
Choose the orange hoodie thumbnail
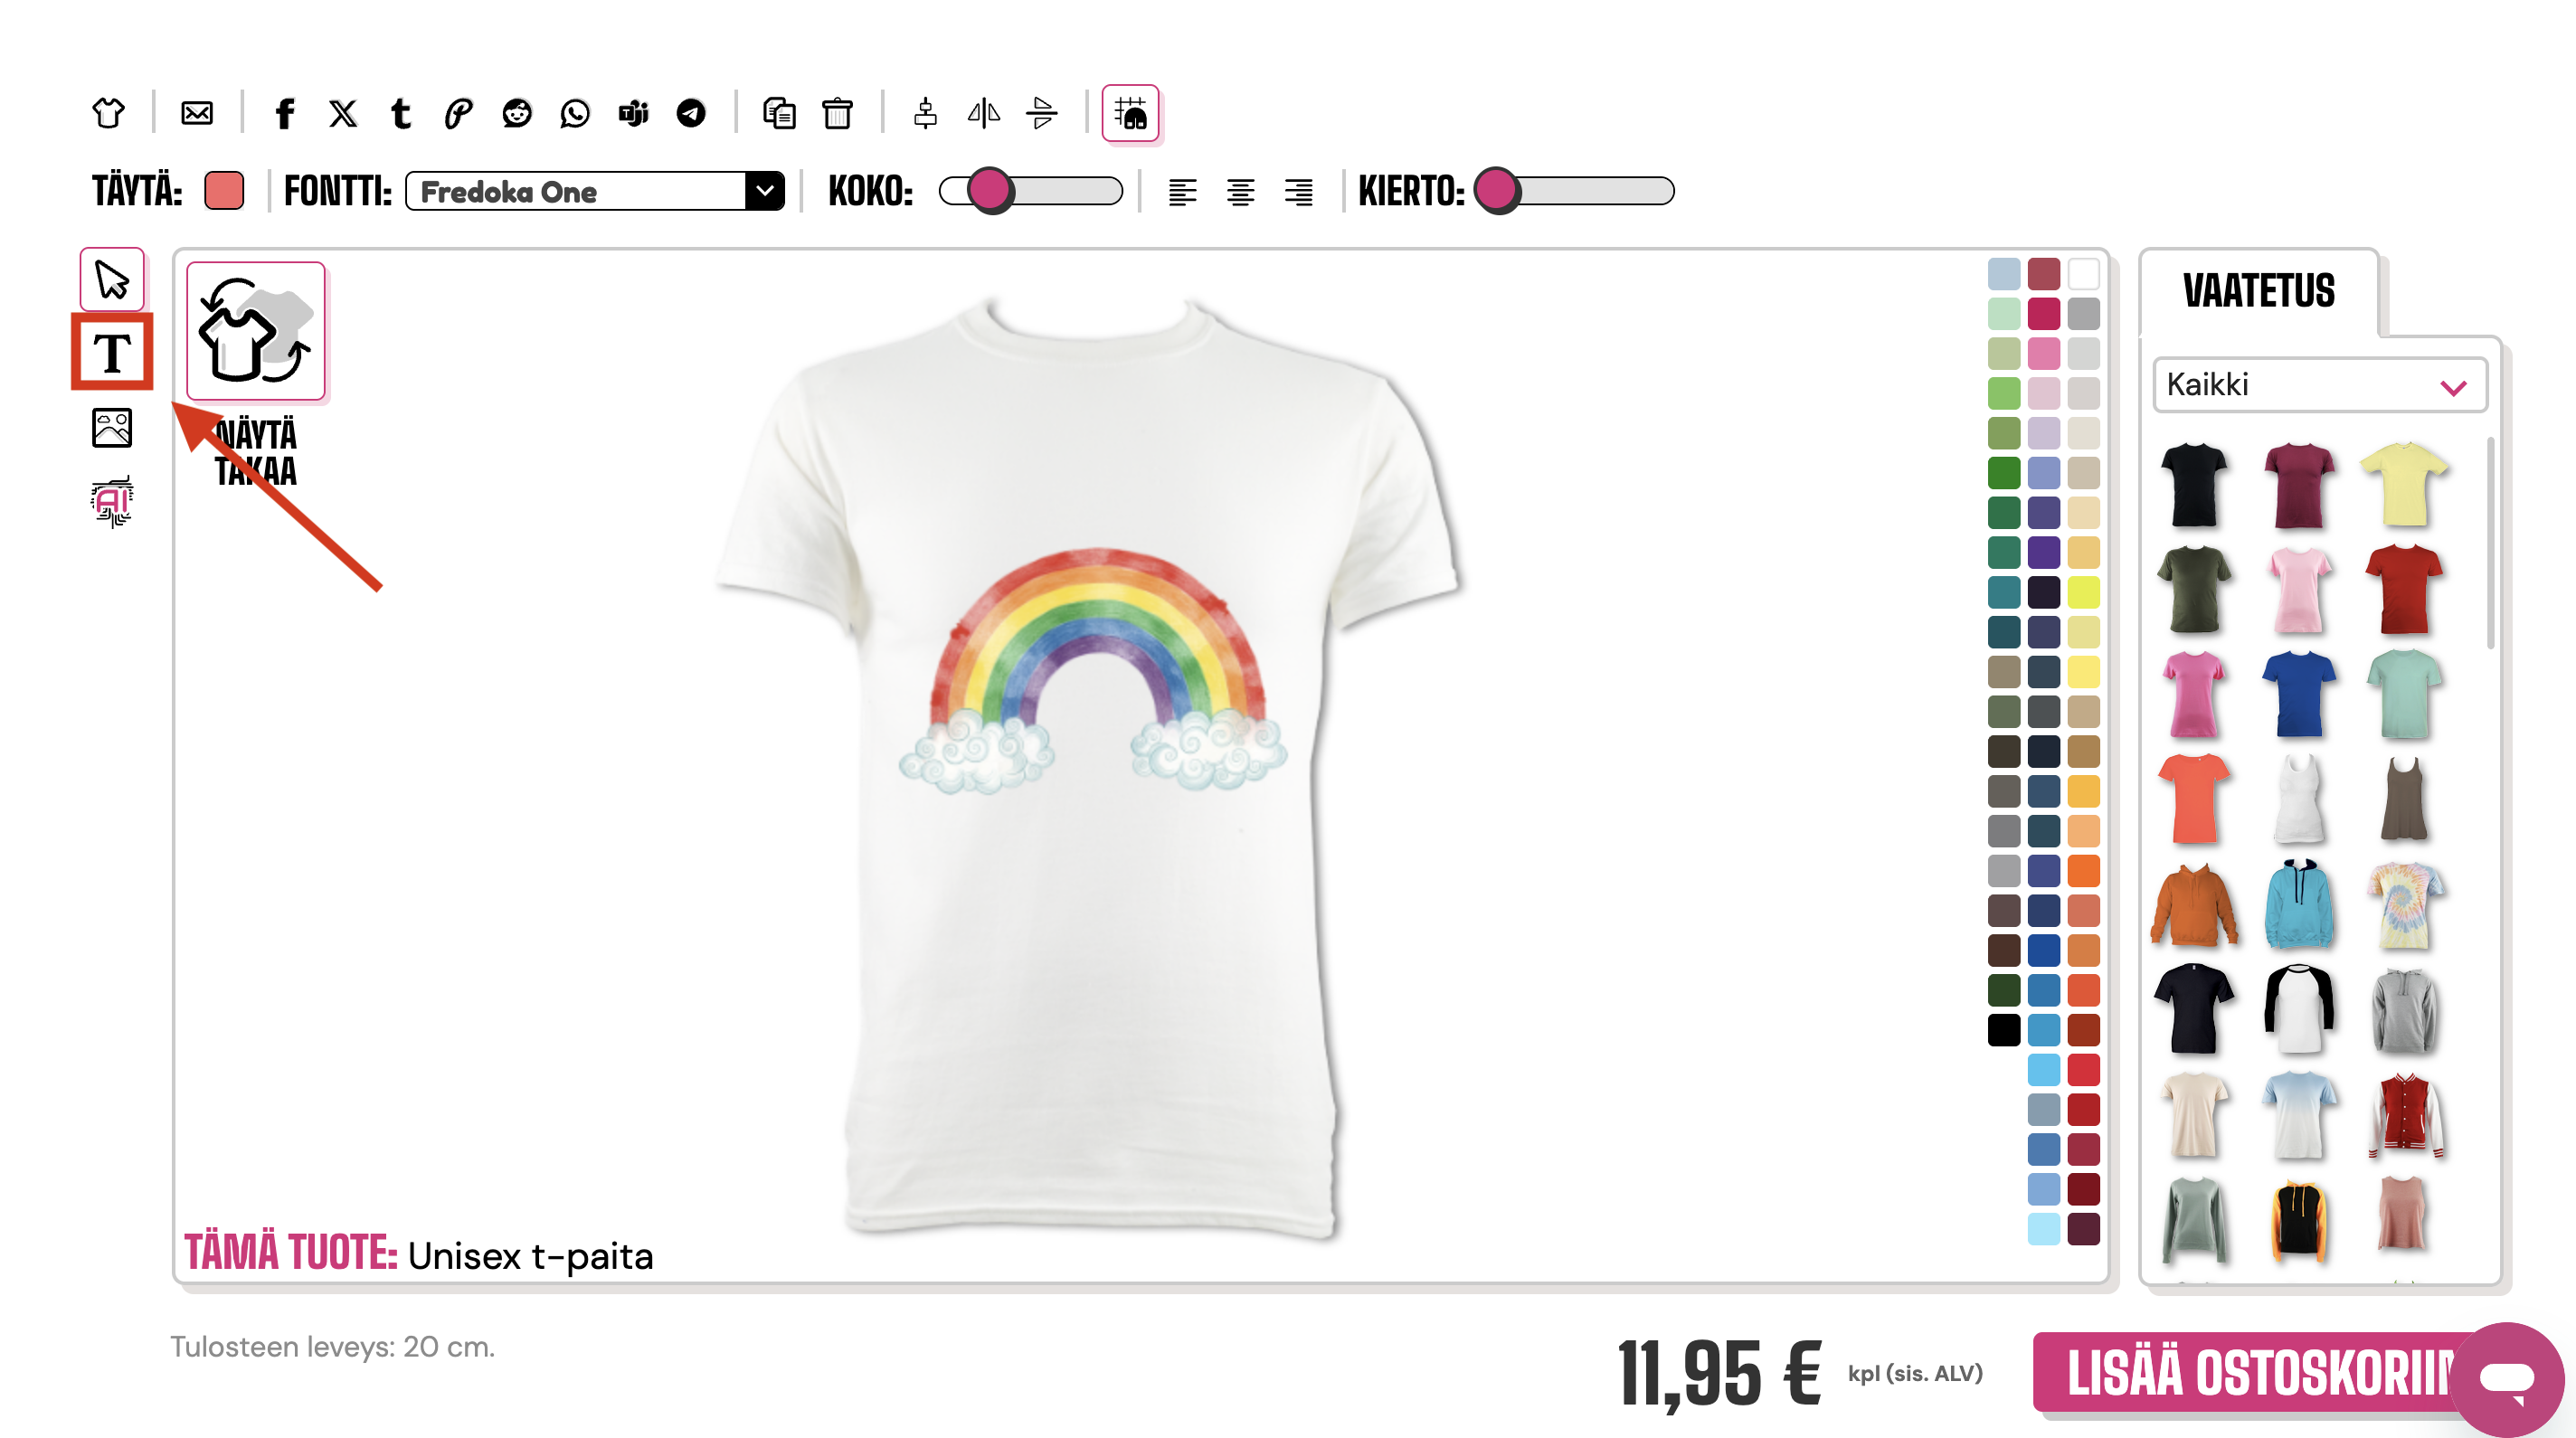pos(2194,906)
